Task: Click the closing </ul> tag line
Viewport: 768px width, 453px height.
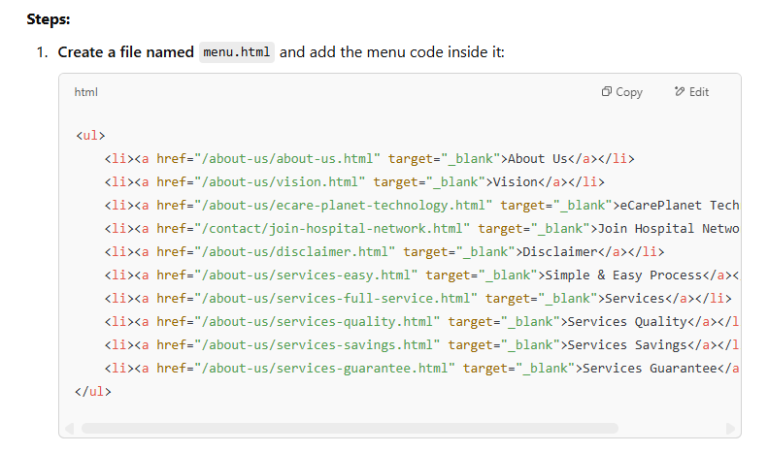Action: point(93,391)
